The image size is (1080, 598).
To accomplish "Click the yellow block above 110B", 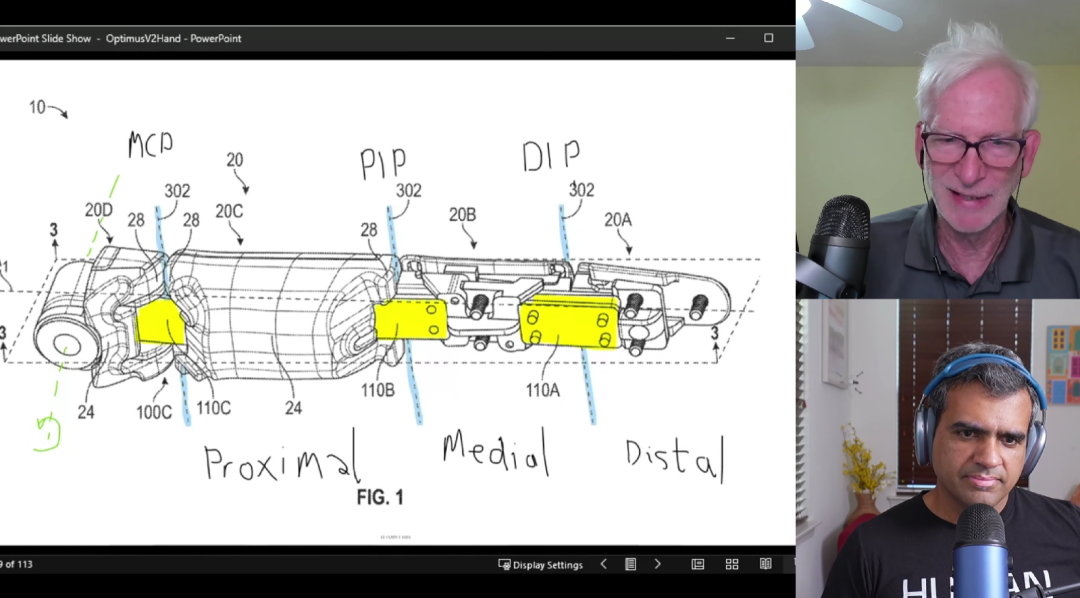I will 410,320.
